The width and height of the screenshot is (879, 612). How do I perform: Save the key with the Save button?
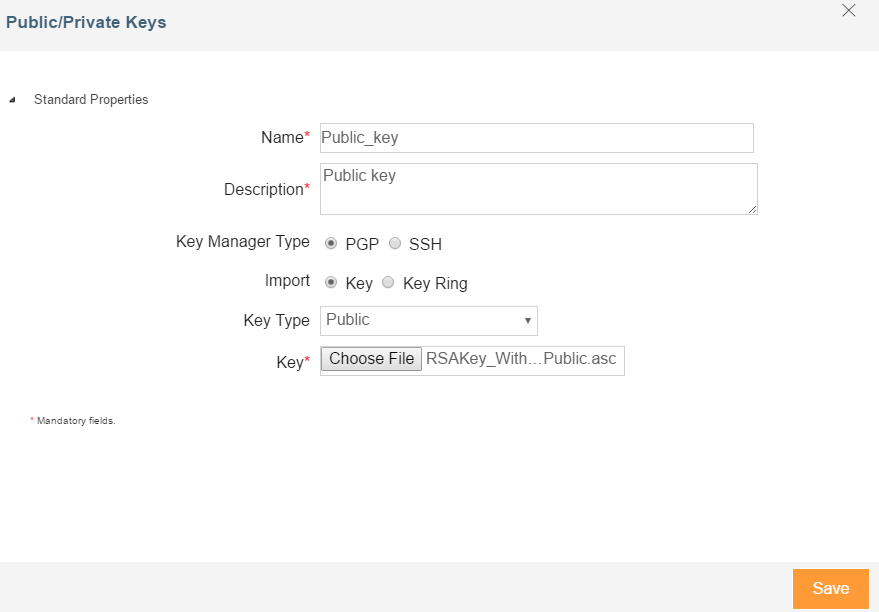pyautogui.click(x=830, y=588)
